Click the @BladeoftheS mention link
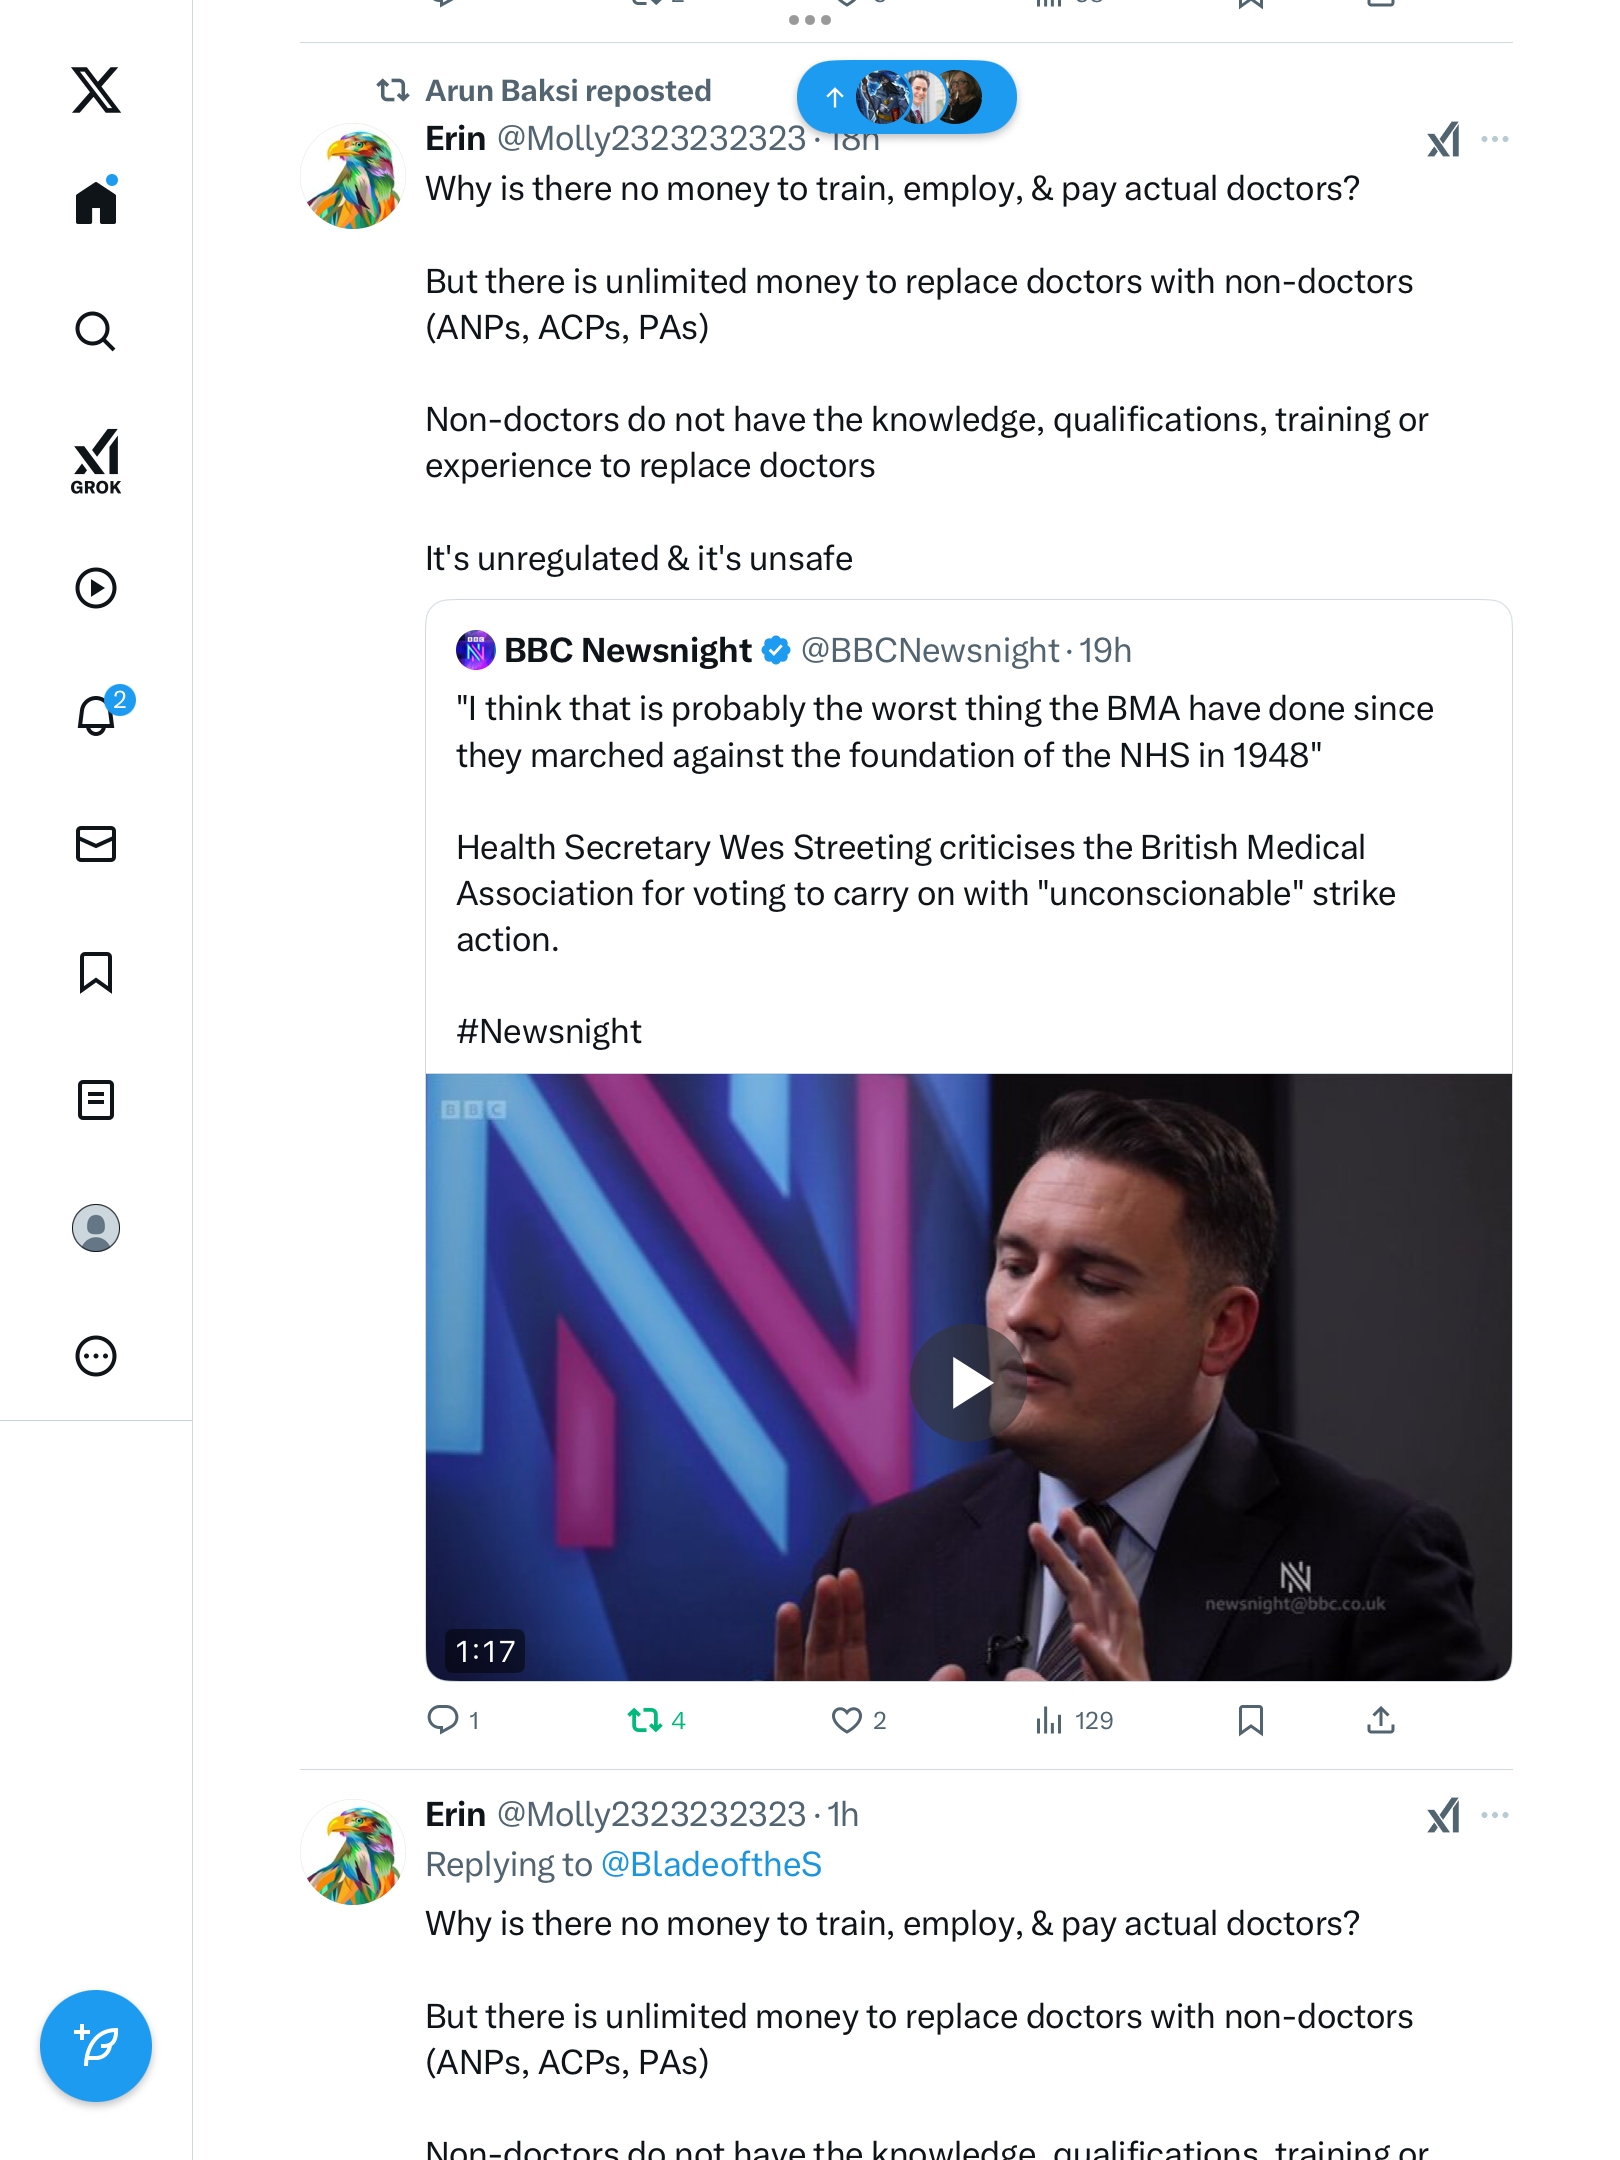Viewport: 1620px width, 2160px height. [711, 1865]
